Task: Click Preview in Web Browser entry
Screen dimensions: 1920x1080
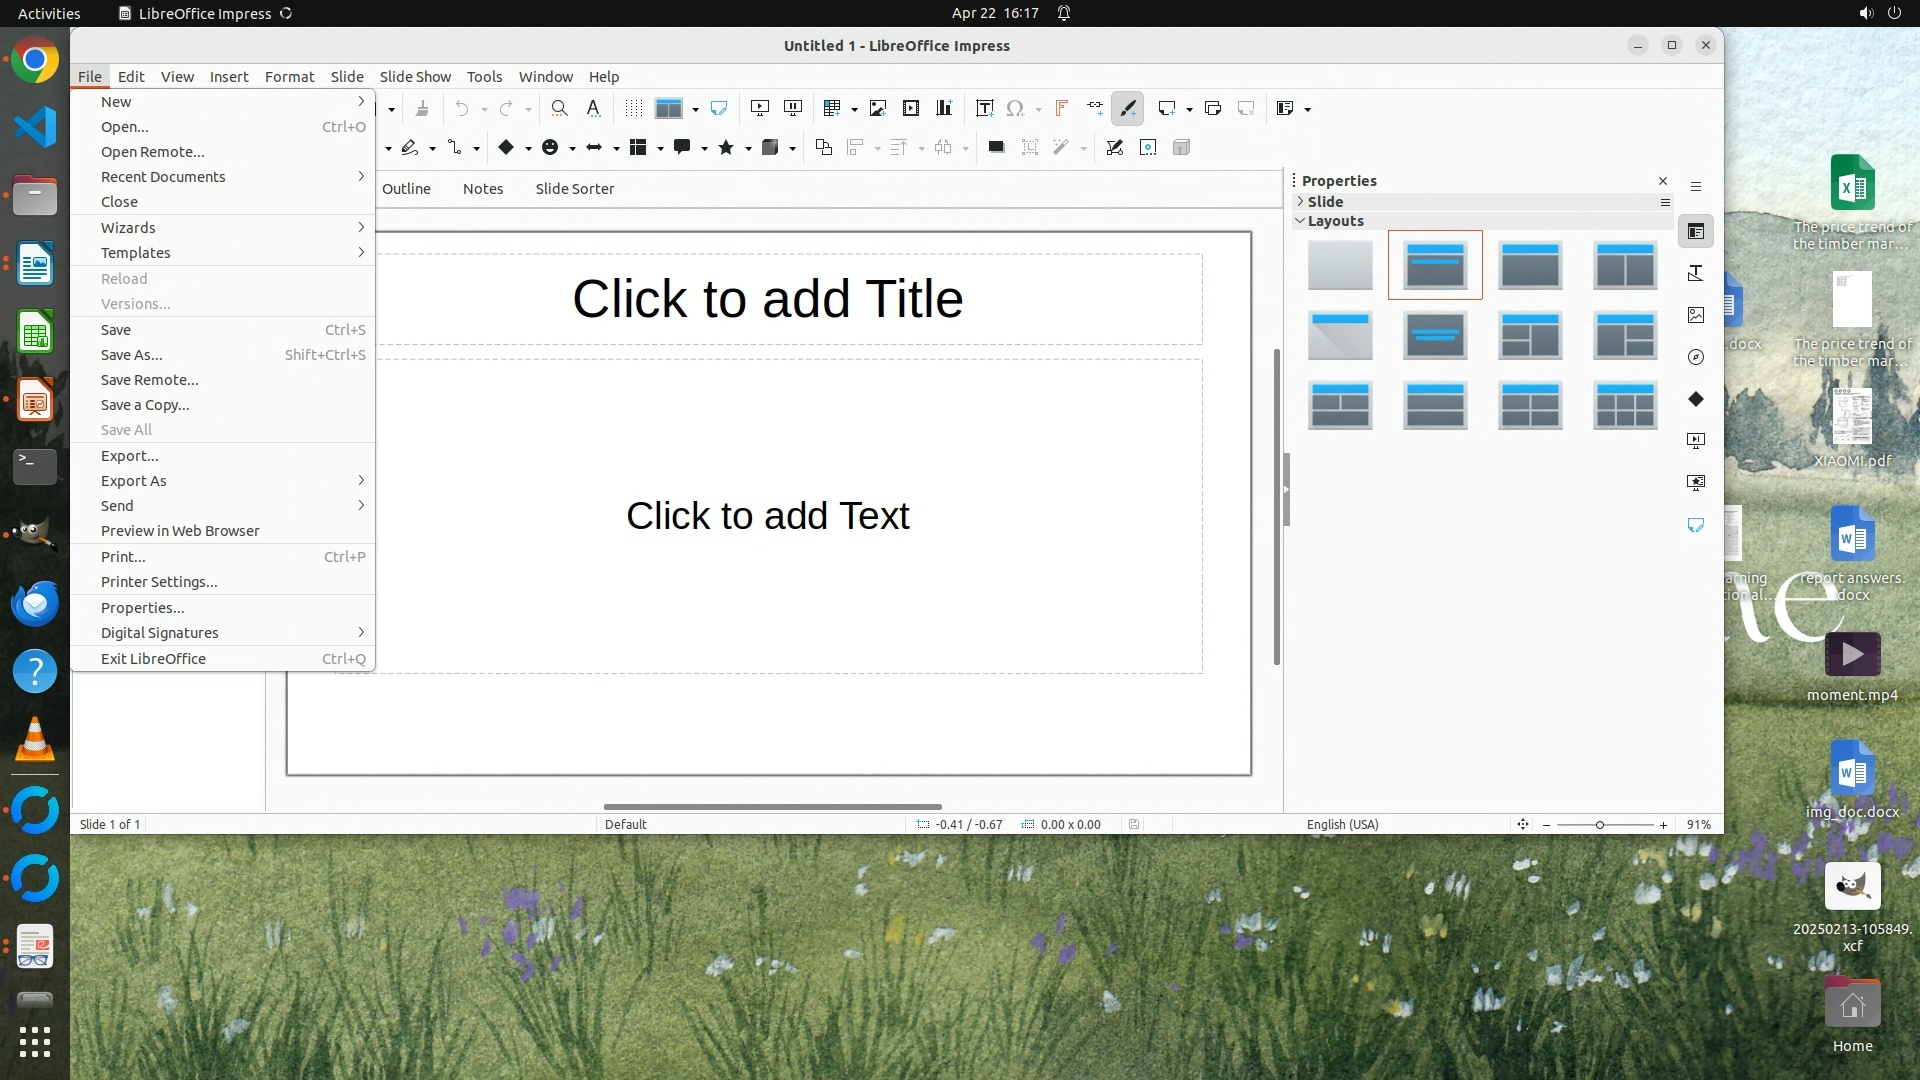Action: 180,531
